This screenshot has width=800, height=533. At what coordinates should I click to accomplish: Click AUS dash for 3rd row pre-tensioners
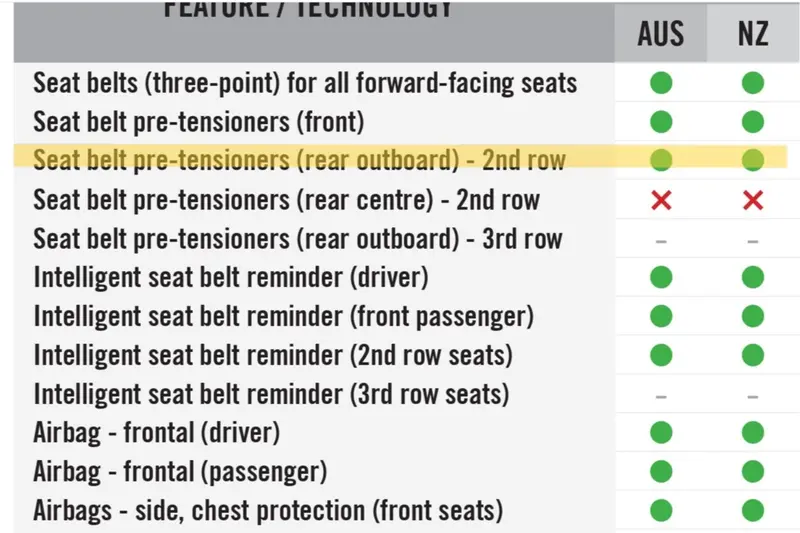(x=661, y=241)
